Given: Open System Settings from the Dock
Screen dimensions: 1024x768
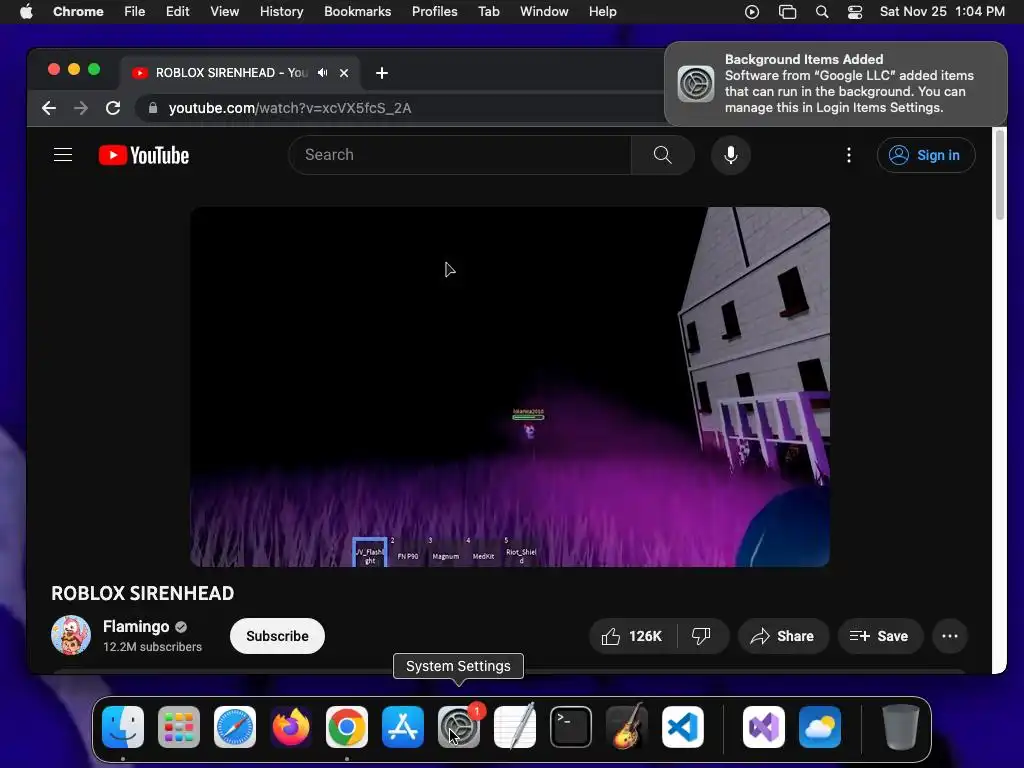Looking at the screenshot, I should click(459, 727).
